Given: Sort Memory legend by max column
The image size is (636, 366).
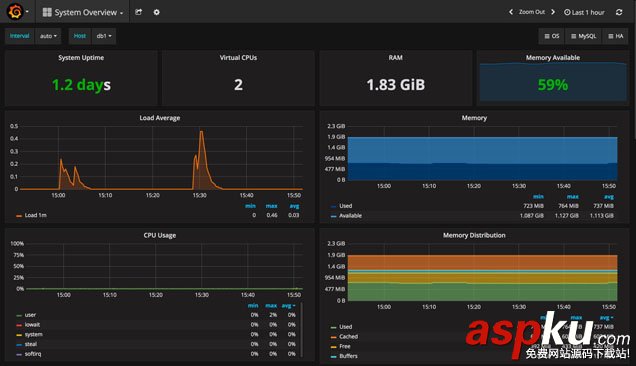Looking at the screenshot, I should (x=573, y=196).
